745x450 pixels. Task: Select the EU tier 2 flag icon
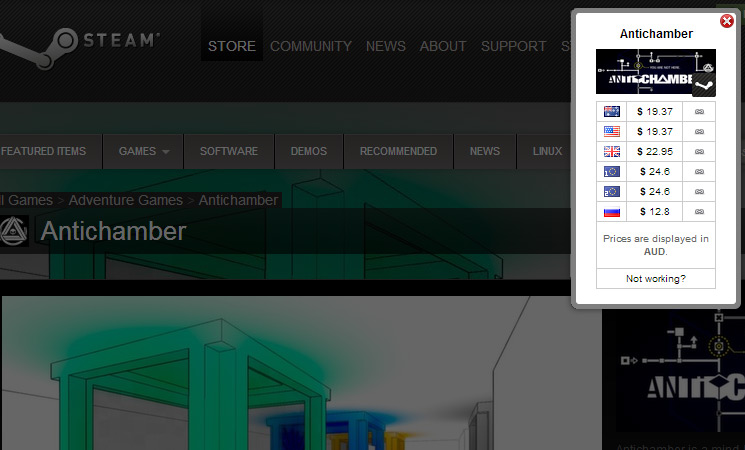[611, 191]
